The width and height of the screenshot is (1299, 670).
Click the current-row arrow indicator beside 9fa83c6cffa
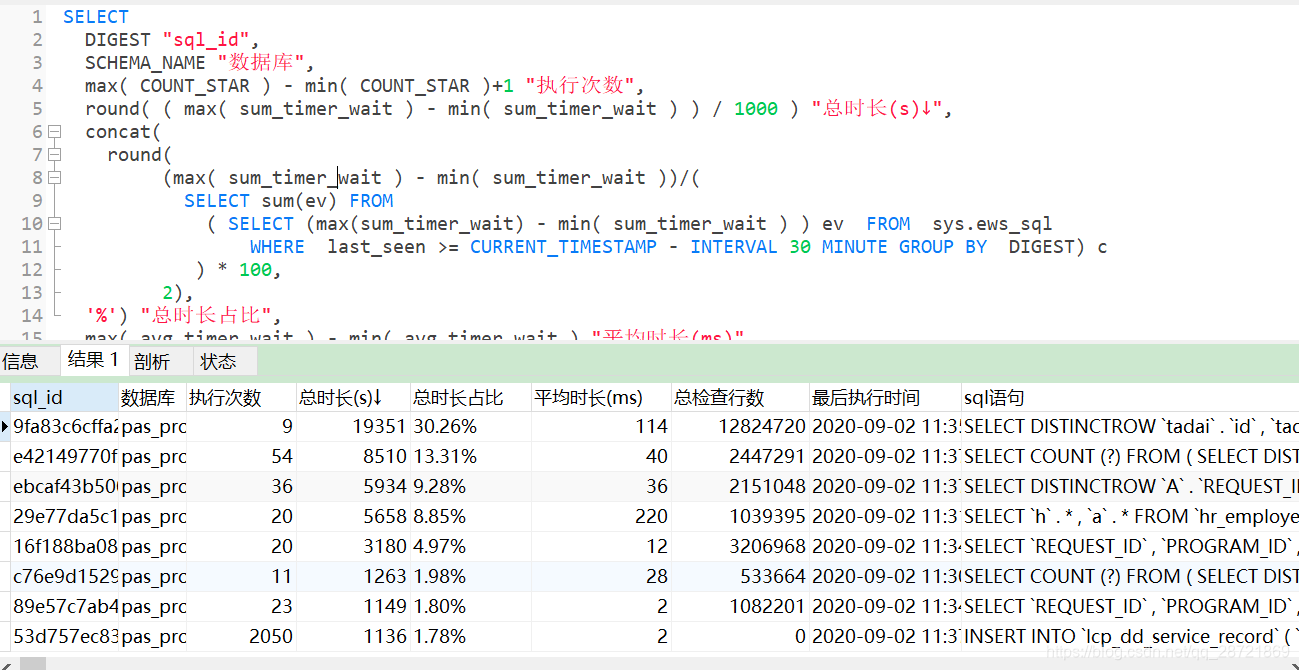[5, 427]
